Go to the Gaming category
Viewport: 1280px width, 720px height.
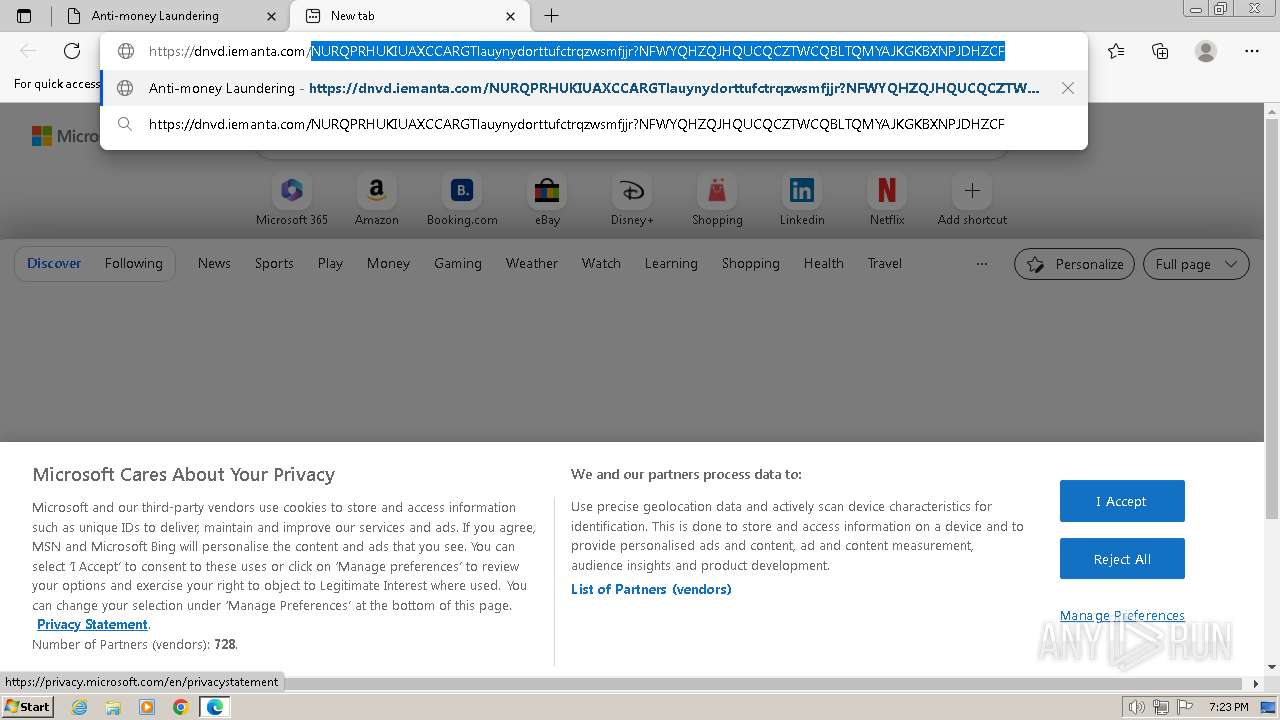(458, 263)
